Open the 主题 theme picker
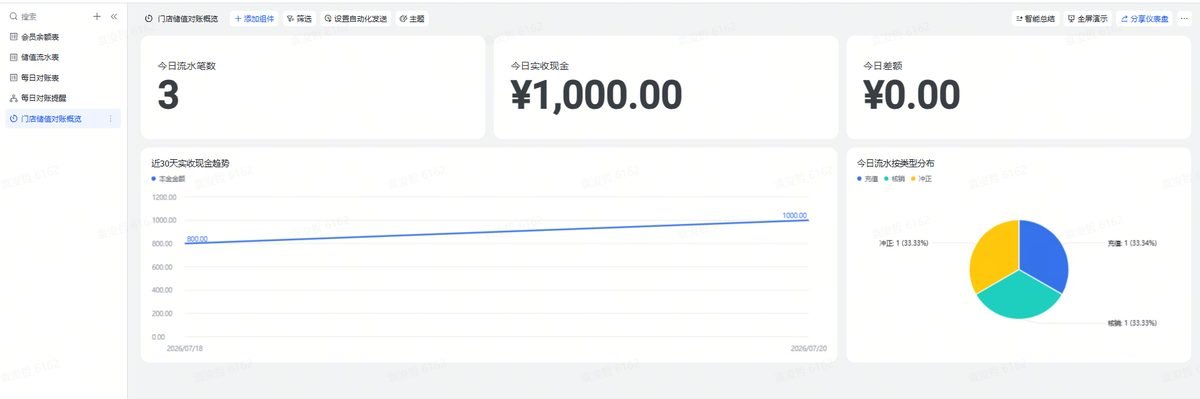 tap(412, 19)
